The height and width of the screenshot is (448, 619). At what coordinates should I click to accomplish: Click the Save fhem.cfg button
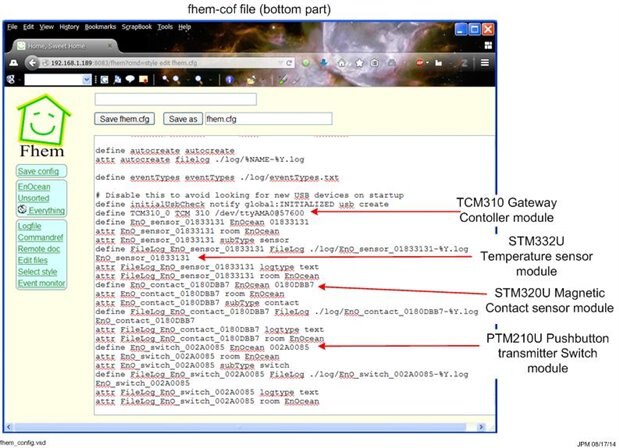click(124, 119)
